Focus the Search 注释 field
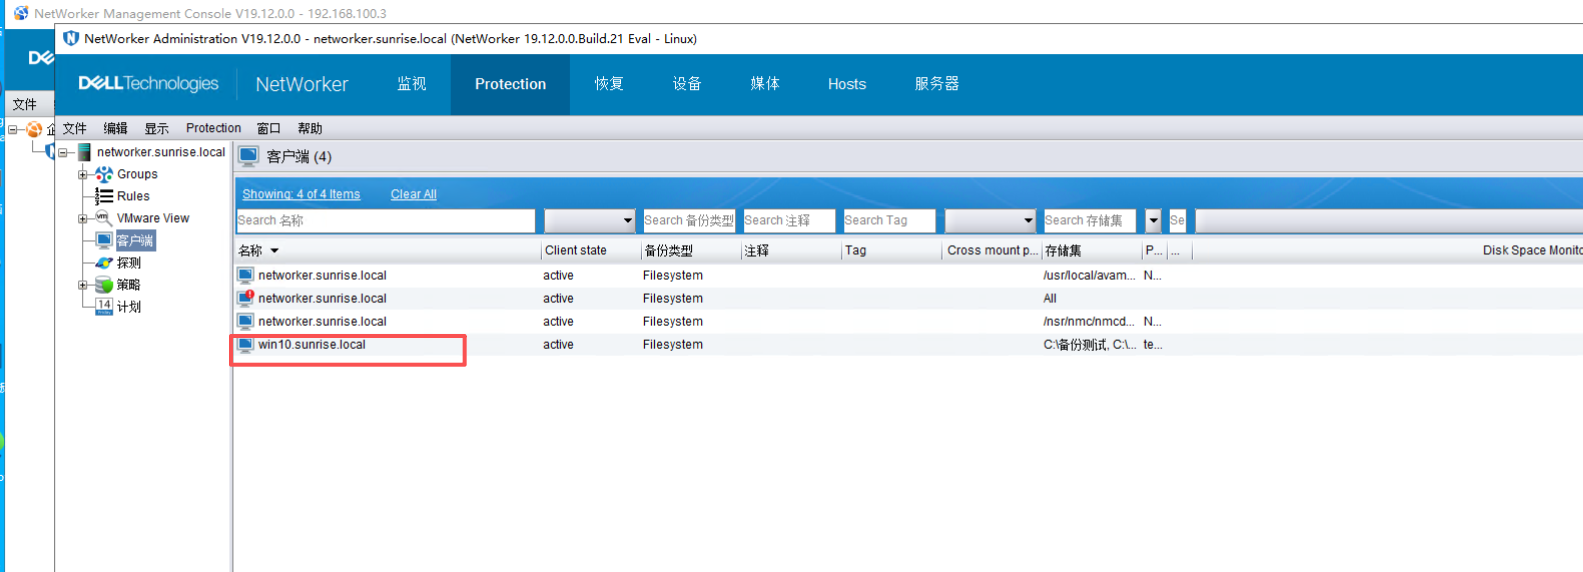The height and width of the screenshot is (572, 1583). click(789, 220)
